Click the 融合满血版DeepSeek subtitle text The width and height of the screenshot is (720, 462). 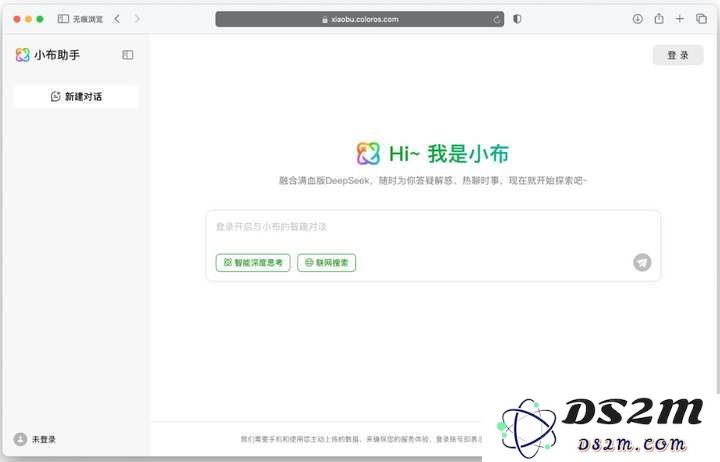[x=433, y=180]
